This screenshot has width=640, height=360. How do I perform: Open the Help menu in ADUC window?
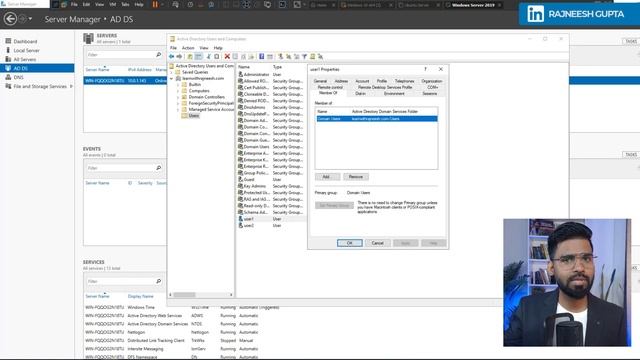(218, 48)
